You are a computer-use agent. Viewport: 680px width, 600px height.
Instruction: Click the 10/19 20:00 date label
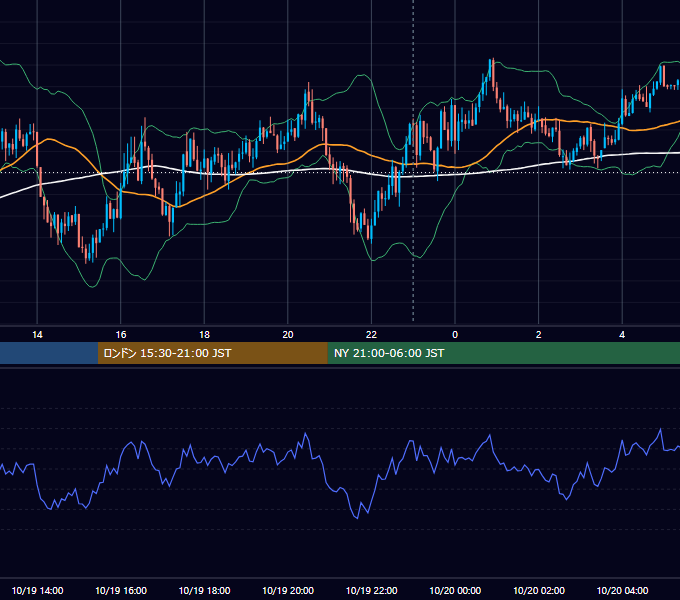point(288,591)
